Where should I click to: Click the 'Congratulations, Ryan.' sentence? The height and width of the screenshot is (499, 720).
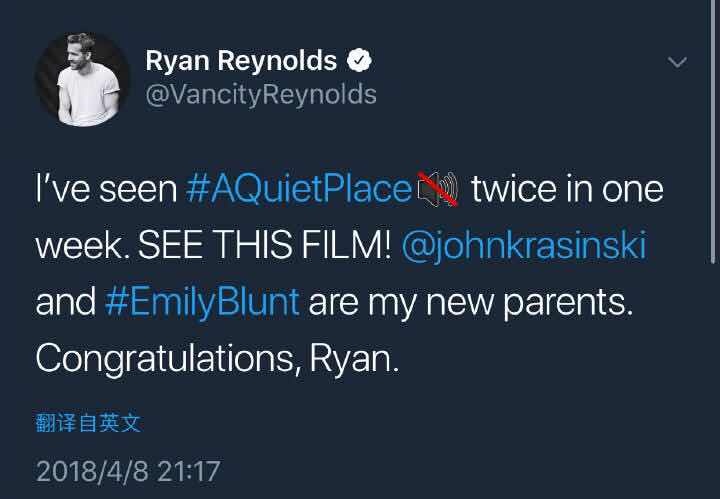[x=217, y=359]
